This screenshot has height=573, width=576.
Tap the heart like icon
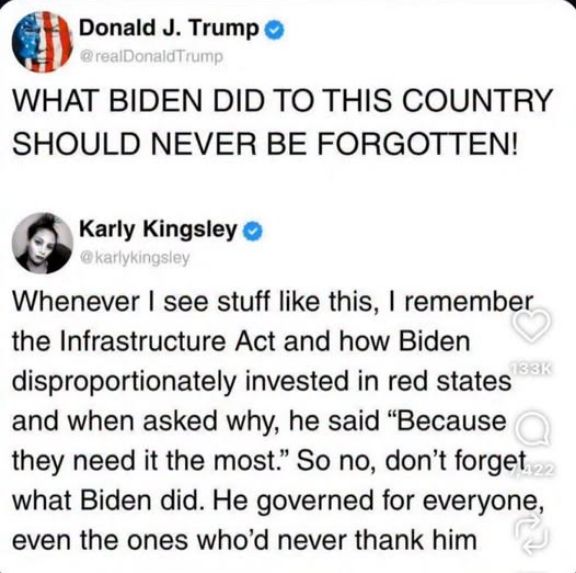tap(532, 324)
